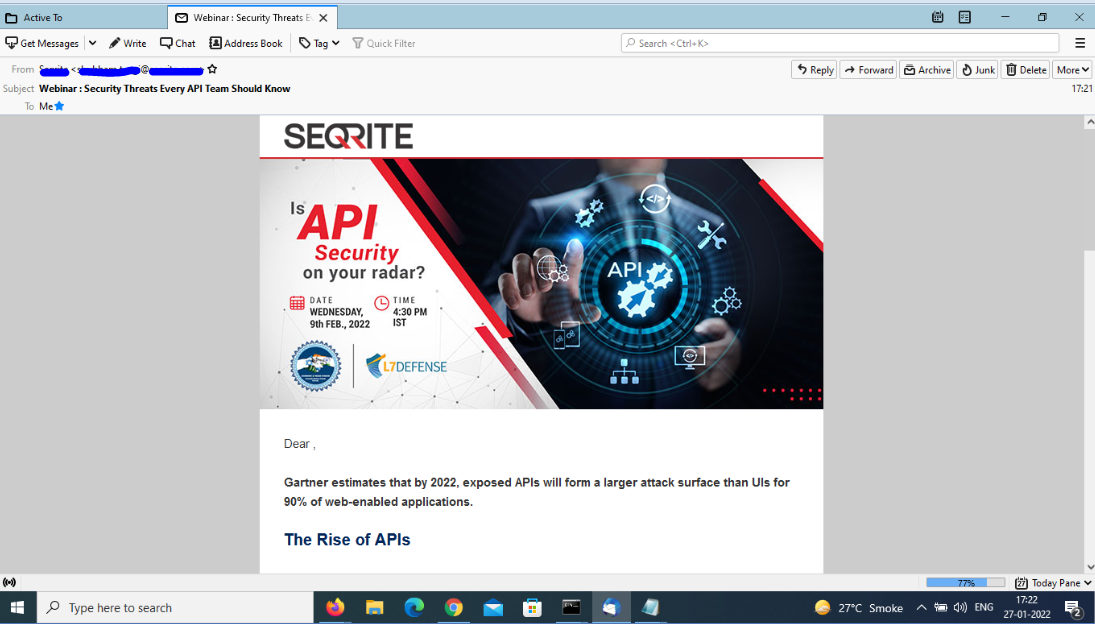Image resolution: width=1095 pixels, height=624 pixels.
Task: Show hidden system tray icons
Action: [921, 607]
